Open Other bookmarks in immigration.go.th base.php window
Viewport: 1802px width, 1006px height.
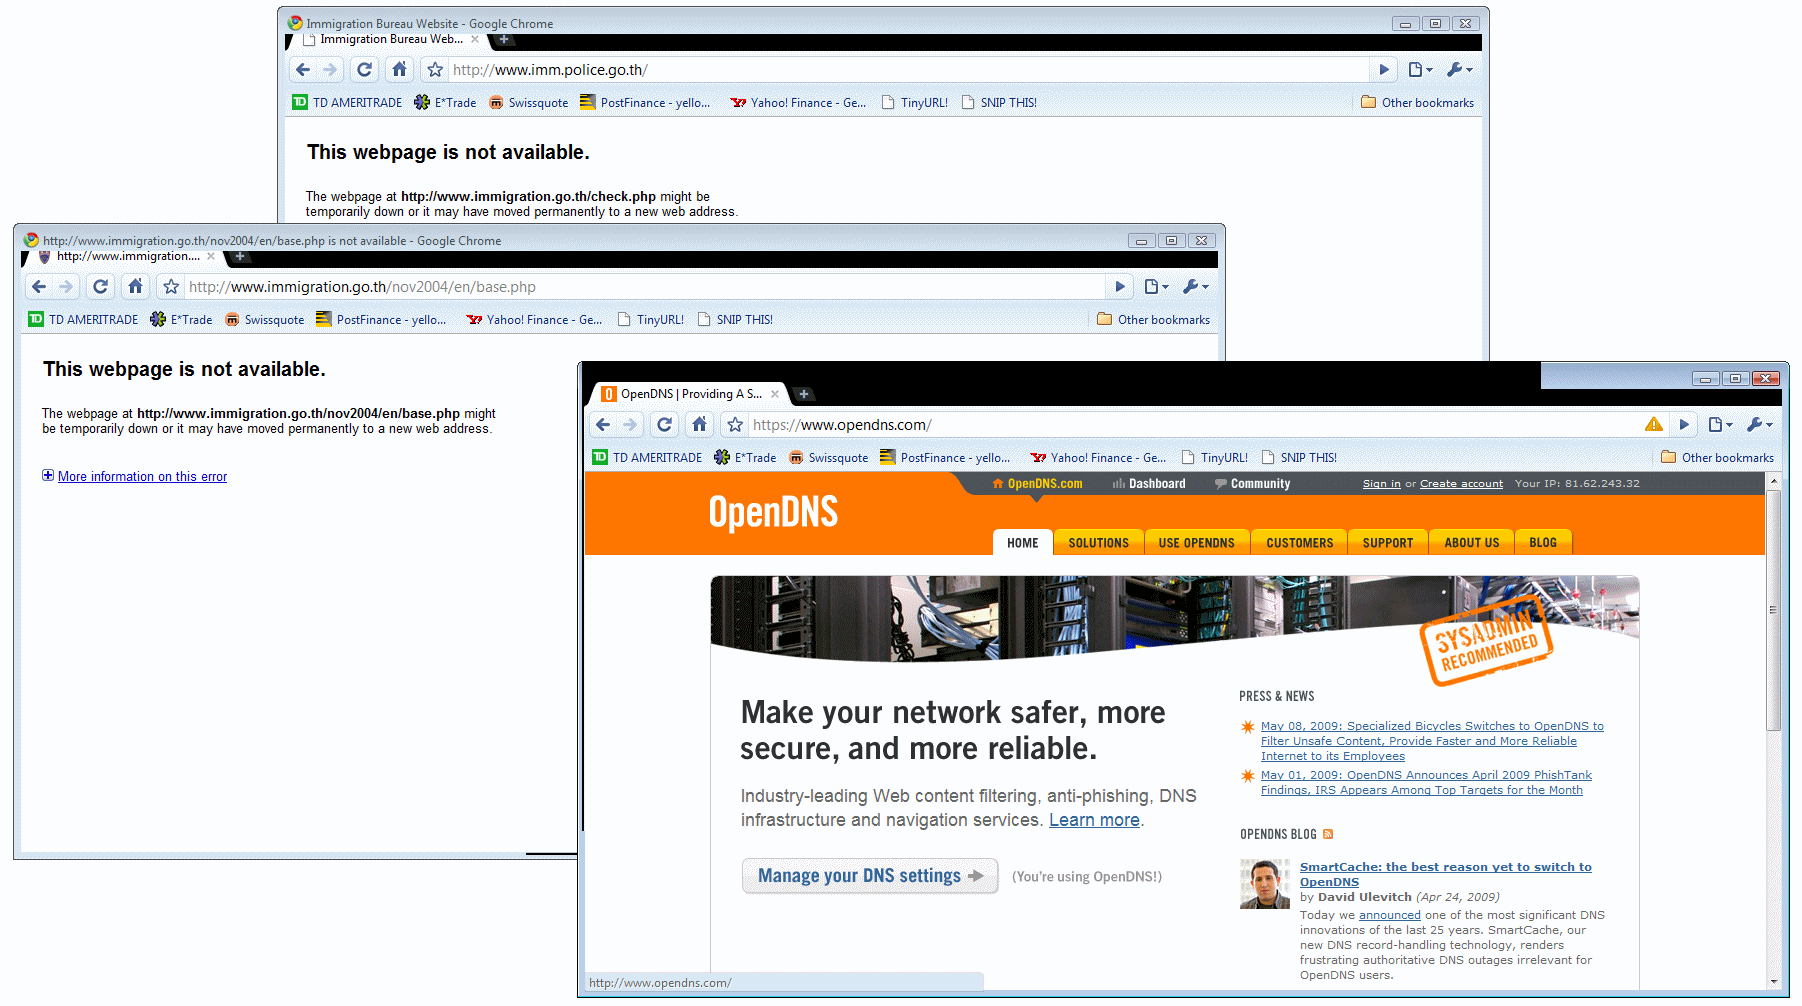point(1153,319)
